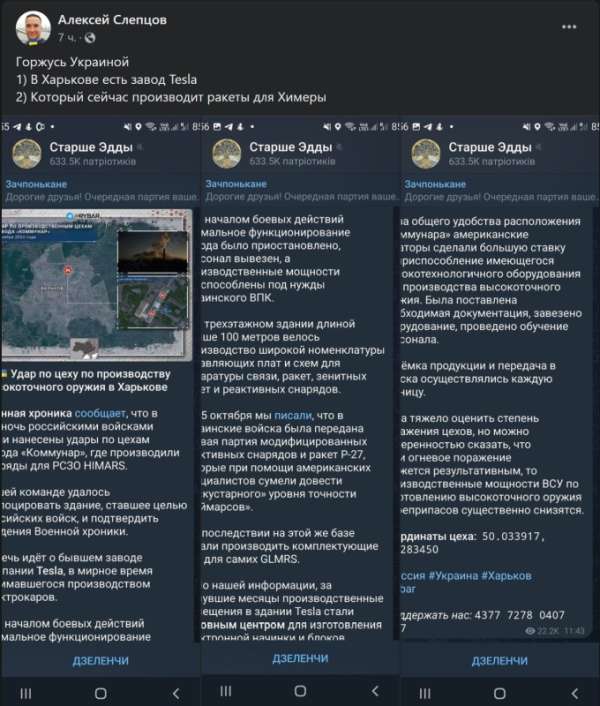Open the Старше Эдды avatar in right screenshot
The image size is (600, 706).
click(x=422, y=153)
